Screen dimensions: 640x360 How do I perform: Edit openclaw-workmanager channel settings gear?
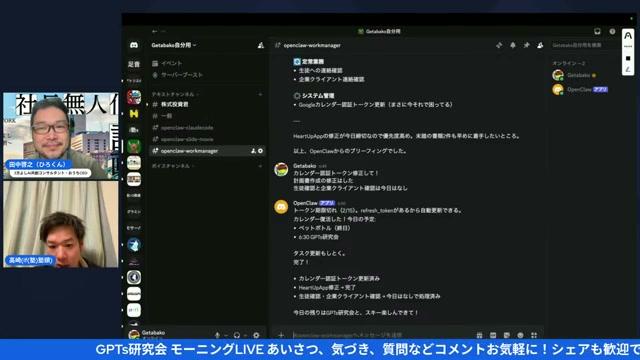click(260, 151)
